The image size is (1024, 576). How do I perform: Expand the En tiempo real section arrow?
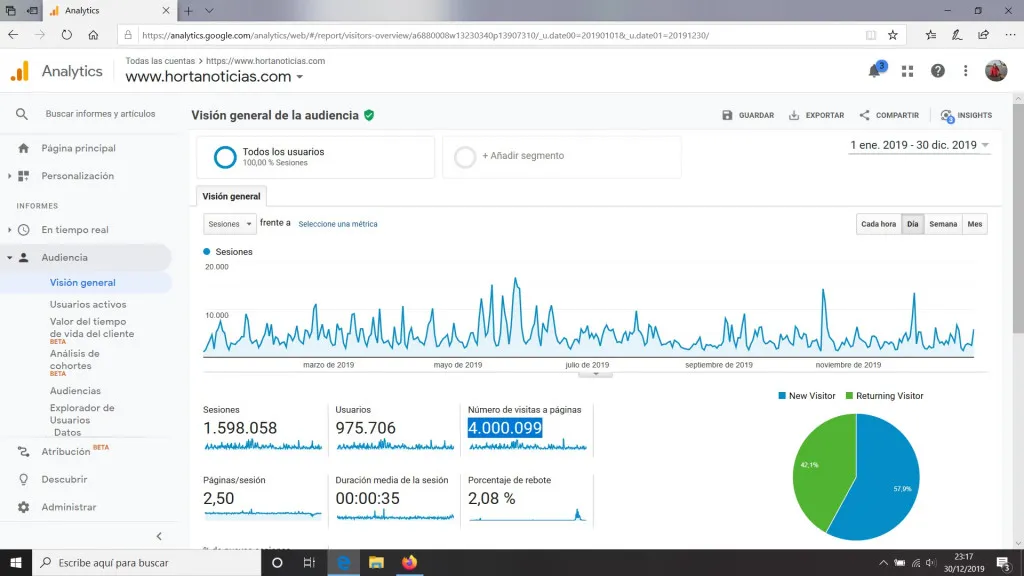coord(9,230)
